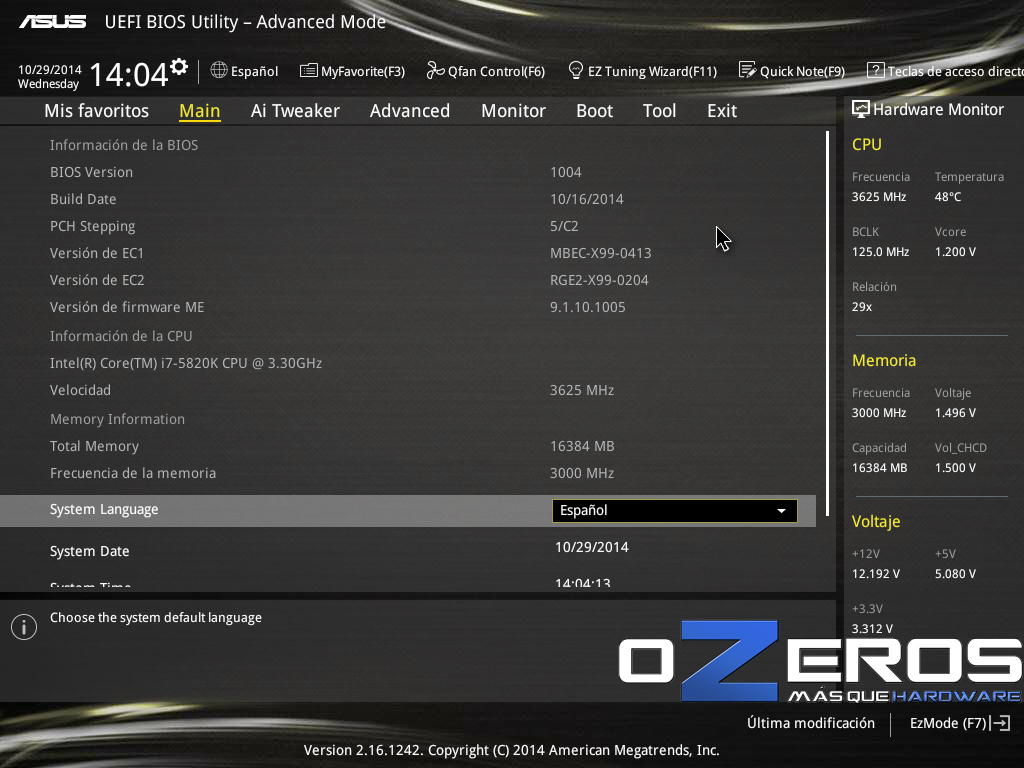Click the +12V reading 12.192 V

[876, 573]
